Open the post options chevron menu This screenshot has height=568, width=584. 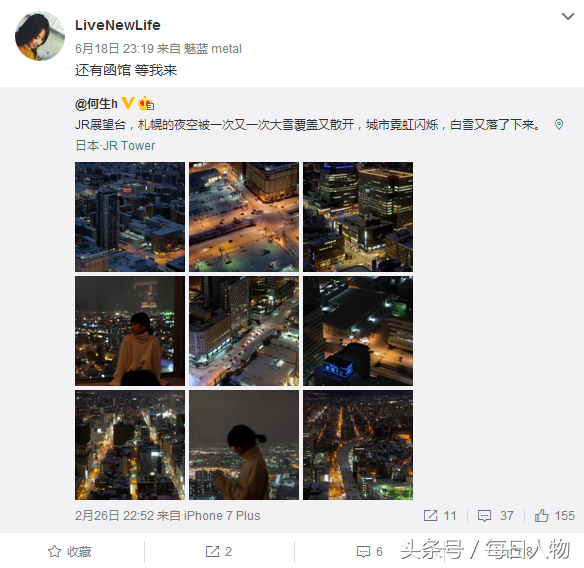(567, 17)
